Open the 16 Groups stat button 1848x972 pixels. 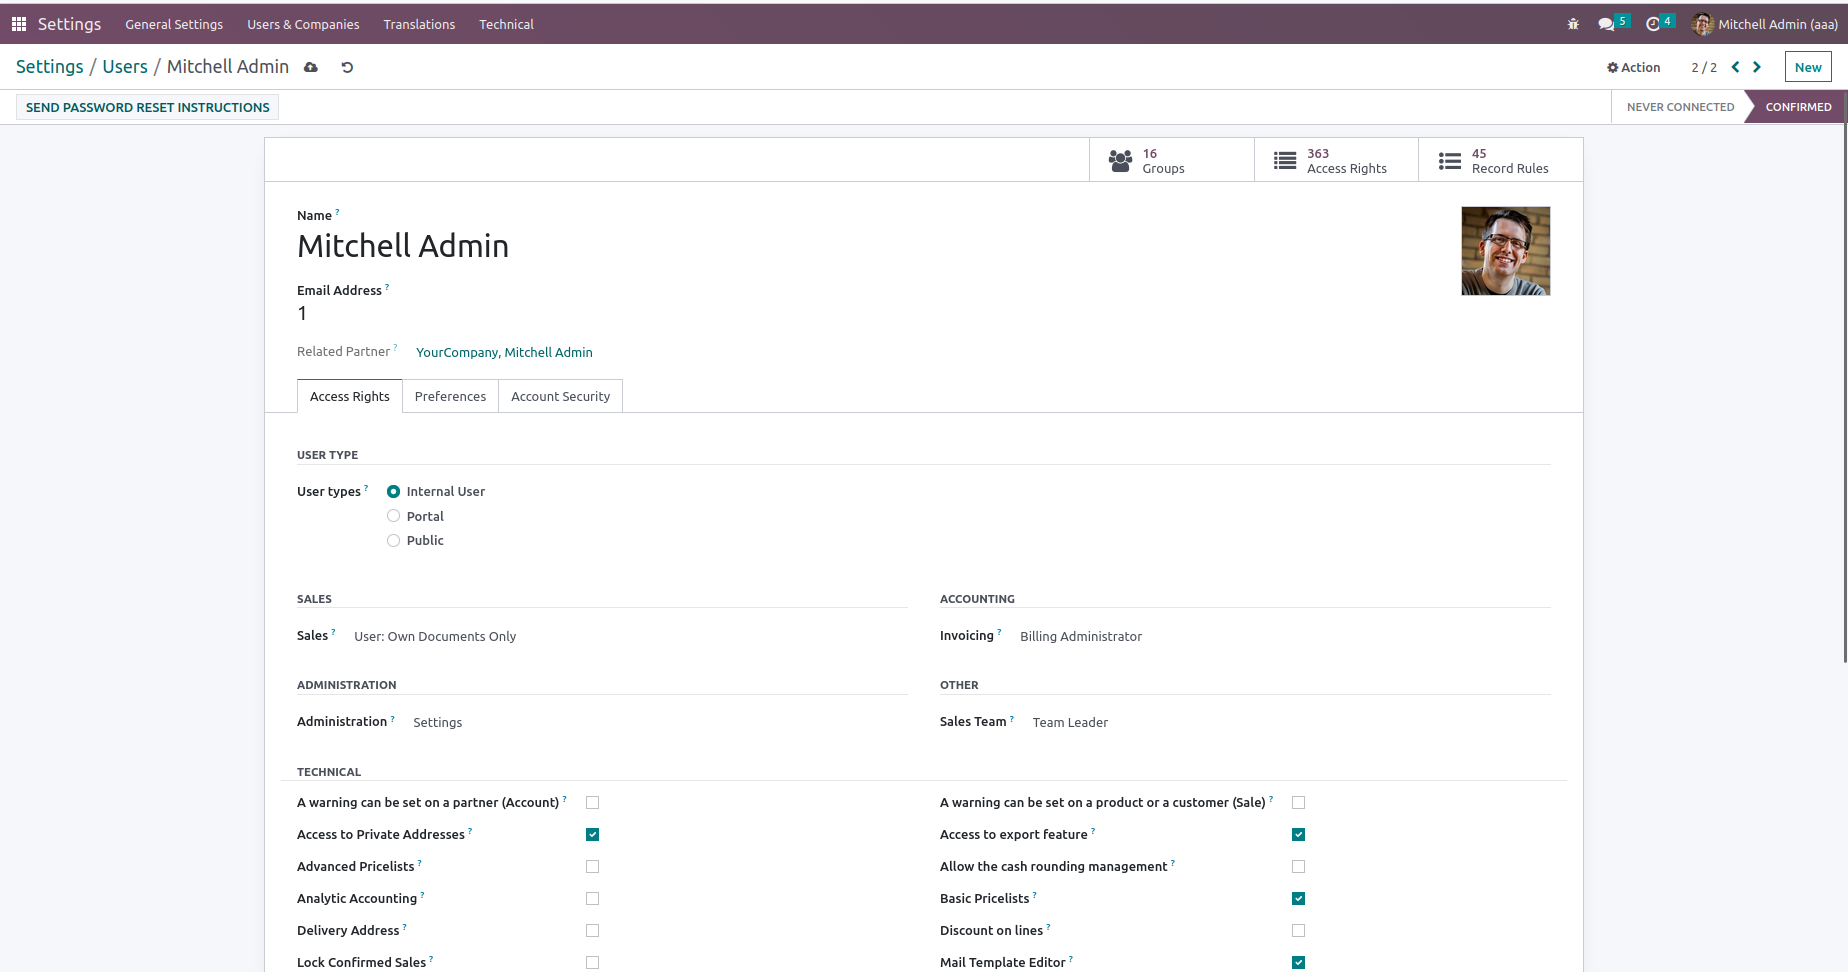click(1171, 160)
